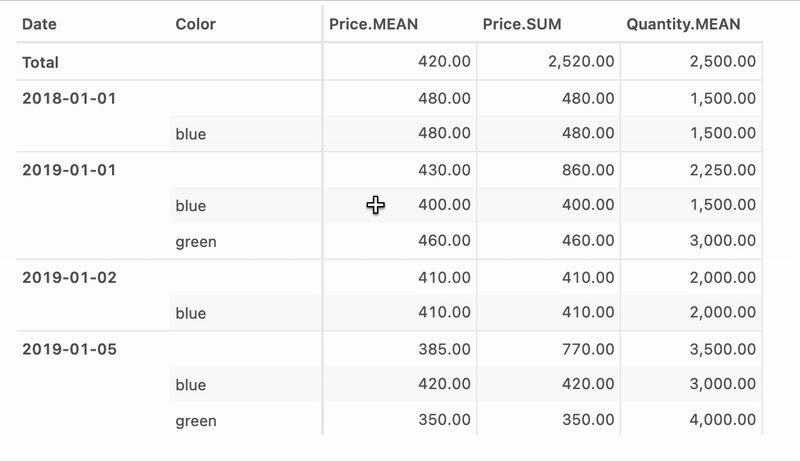Click the Price.SUM cell showing 860.00

[590, 170]
